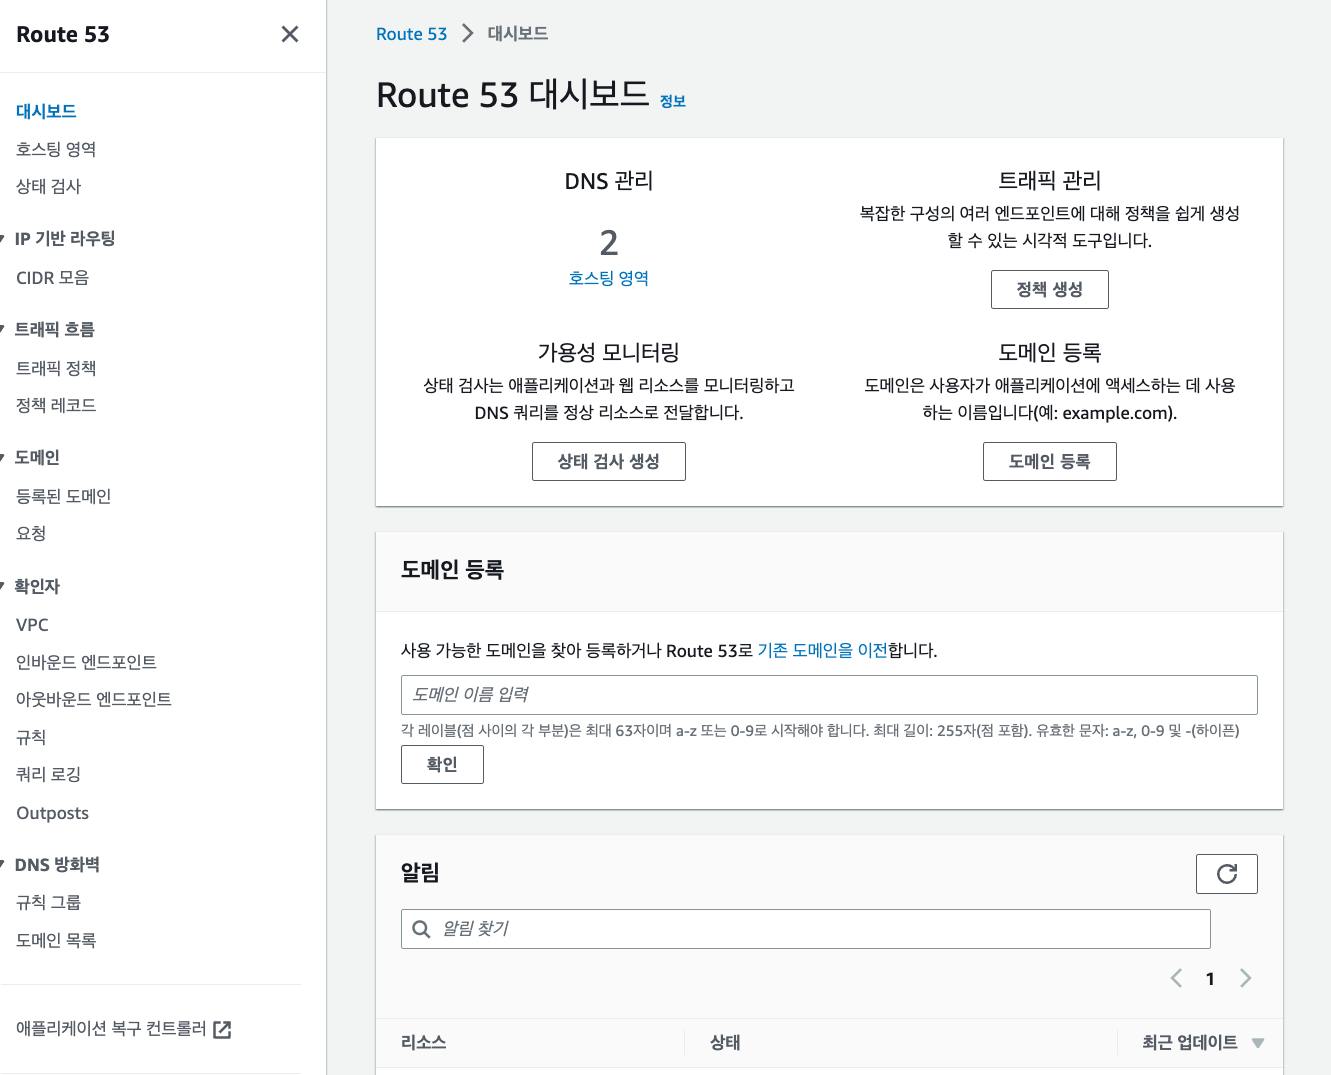
Task: Click the external link icon beside 애플리케이션 복구 컨트롤러
Action: (223, 1029)
